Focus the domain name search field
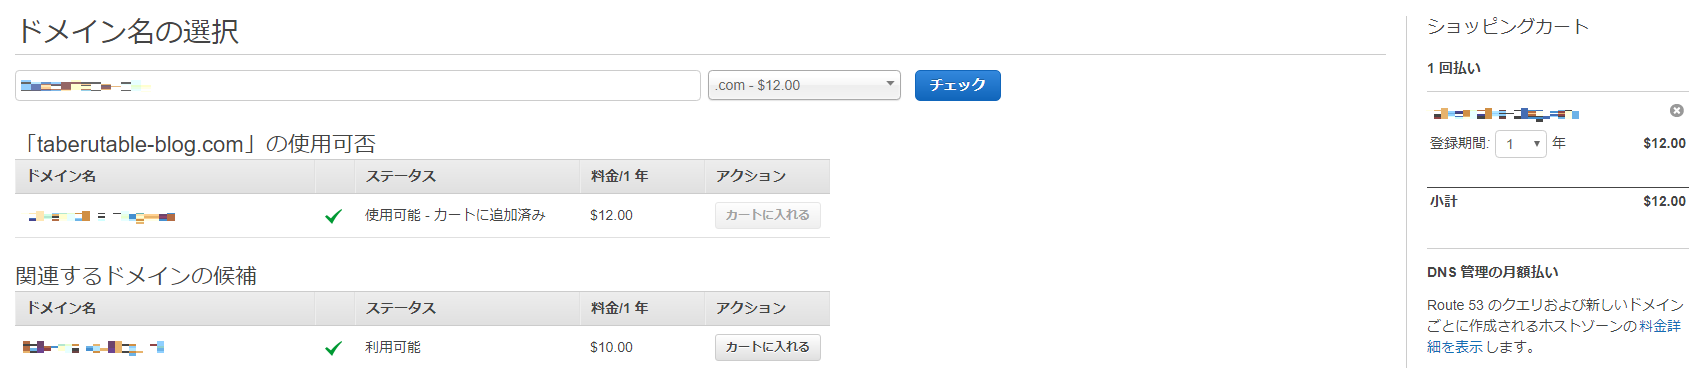 tap(357, 85)
